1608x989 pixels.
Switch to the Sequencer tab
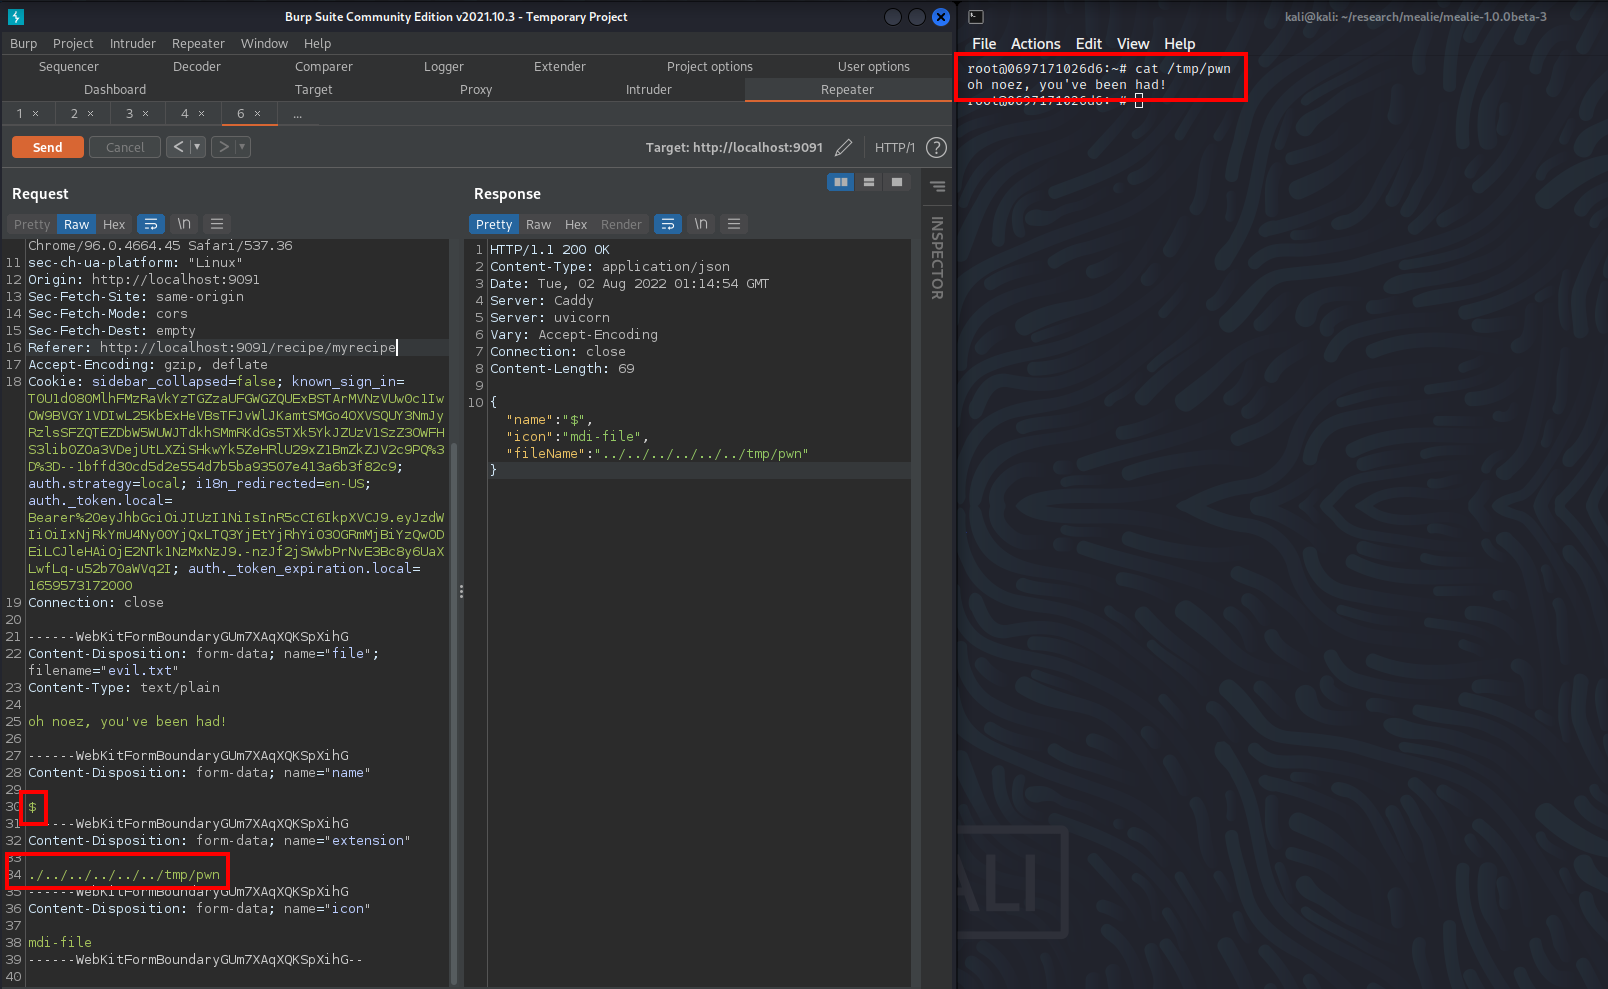point(69,67)
